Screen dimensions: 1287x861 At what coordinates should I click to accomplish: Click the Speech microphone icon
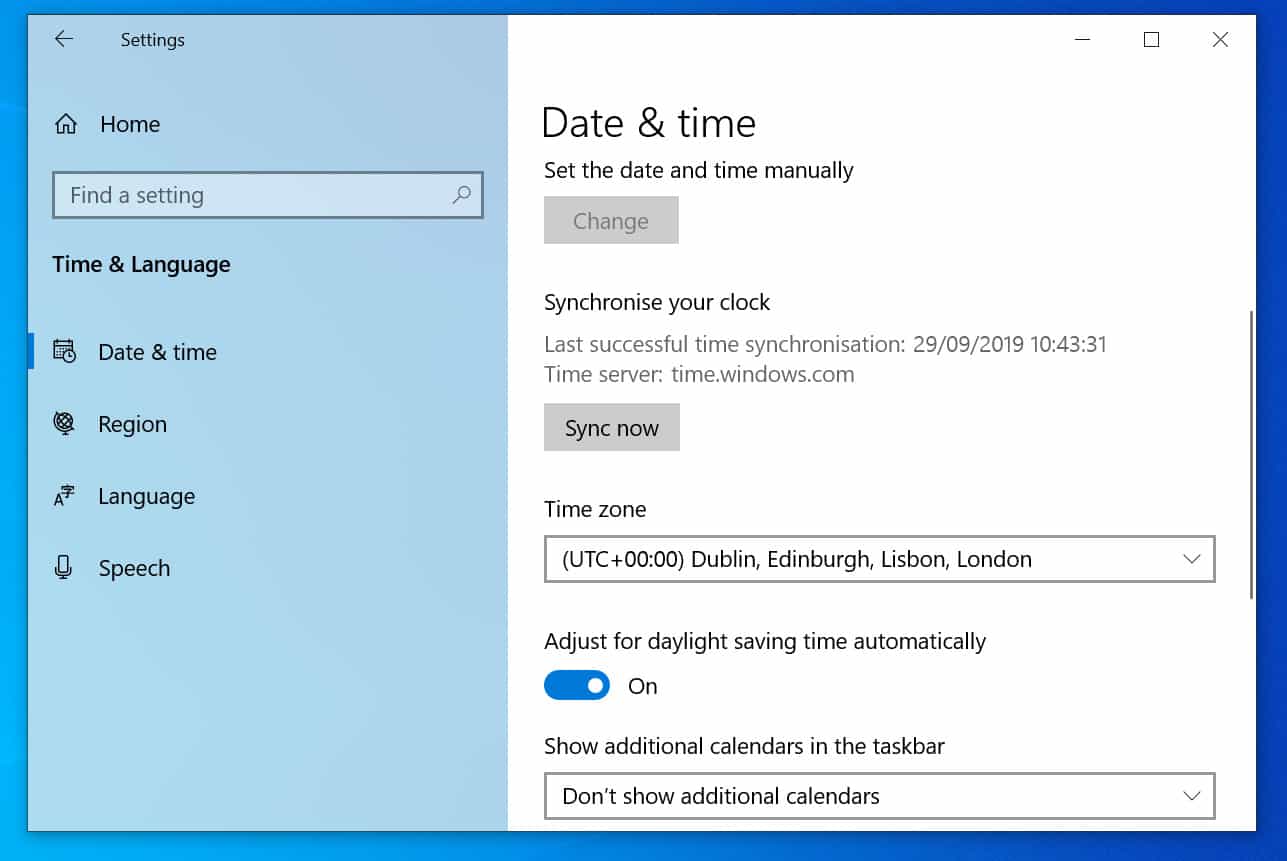click(x=62, y=567)
